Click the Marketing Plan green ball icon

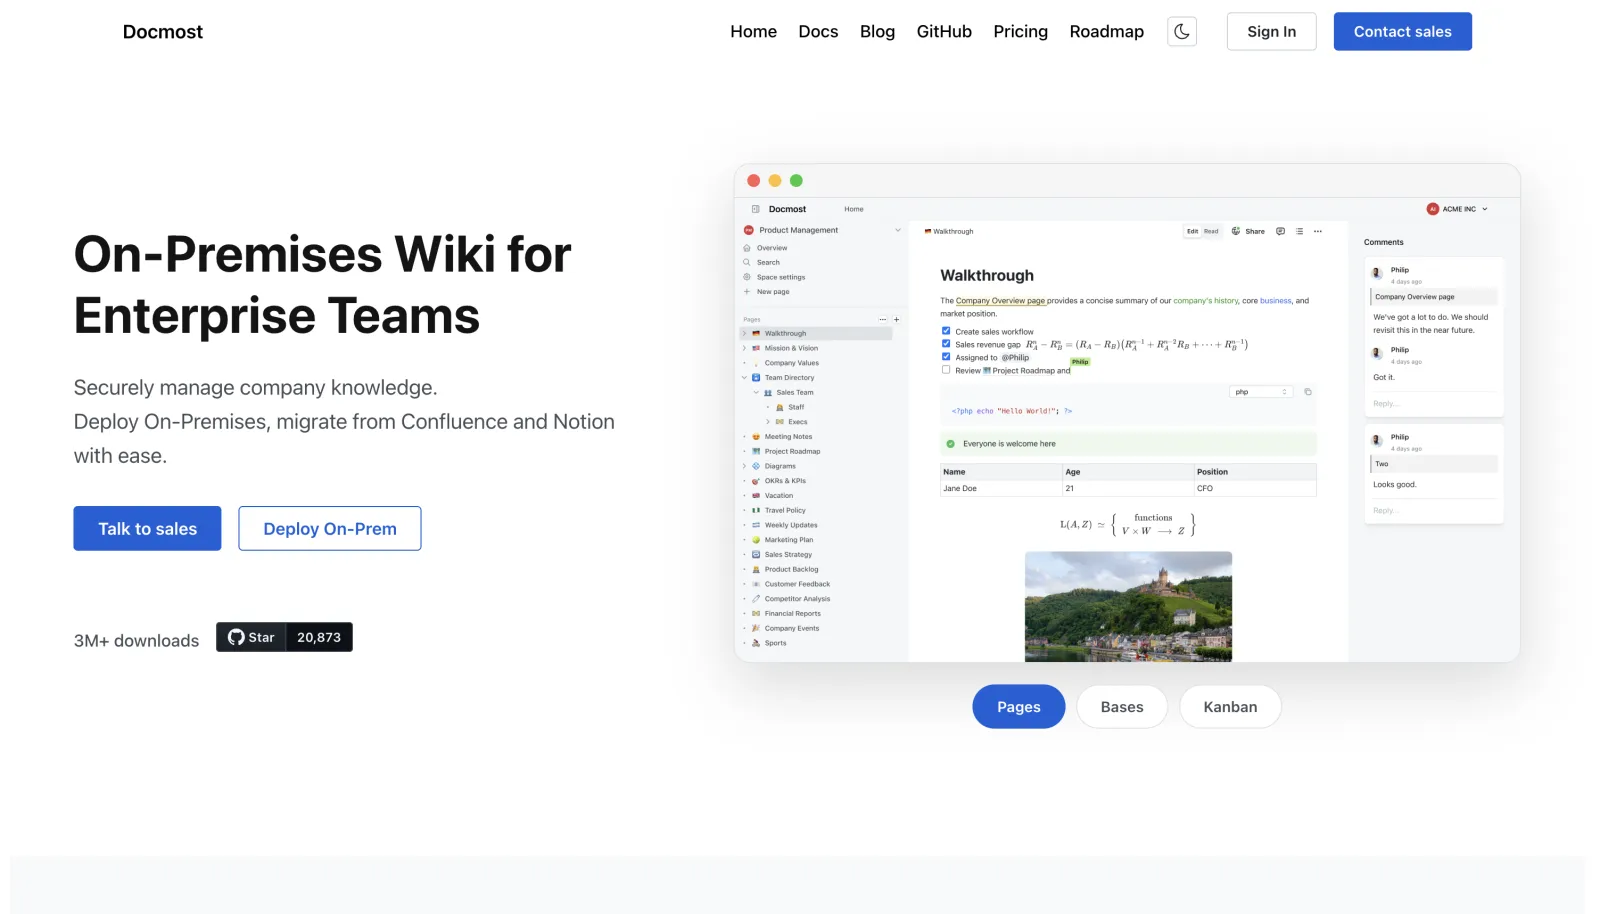tap(756, 539)
